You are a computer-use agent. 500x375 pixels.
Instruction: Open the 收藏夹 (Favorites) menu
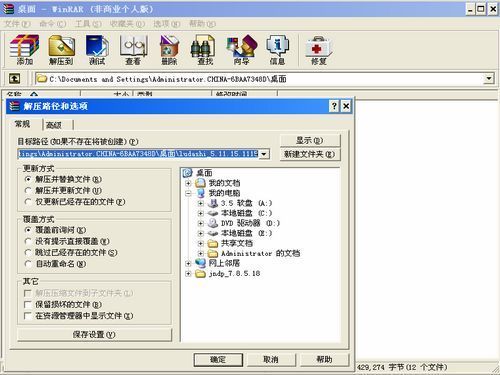click(127, 24)
